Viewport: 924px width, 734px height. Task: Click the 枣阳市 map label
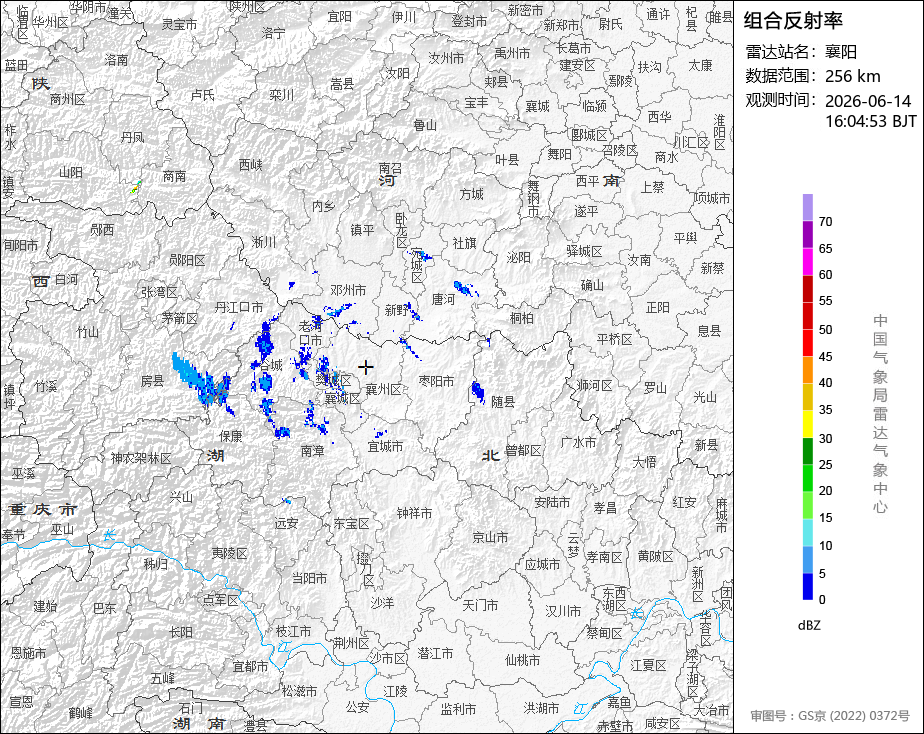tap(436, 381)
